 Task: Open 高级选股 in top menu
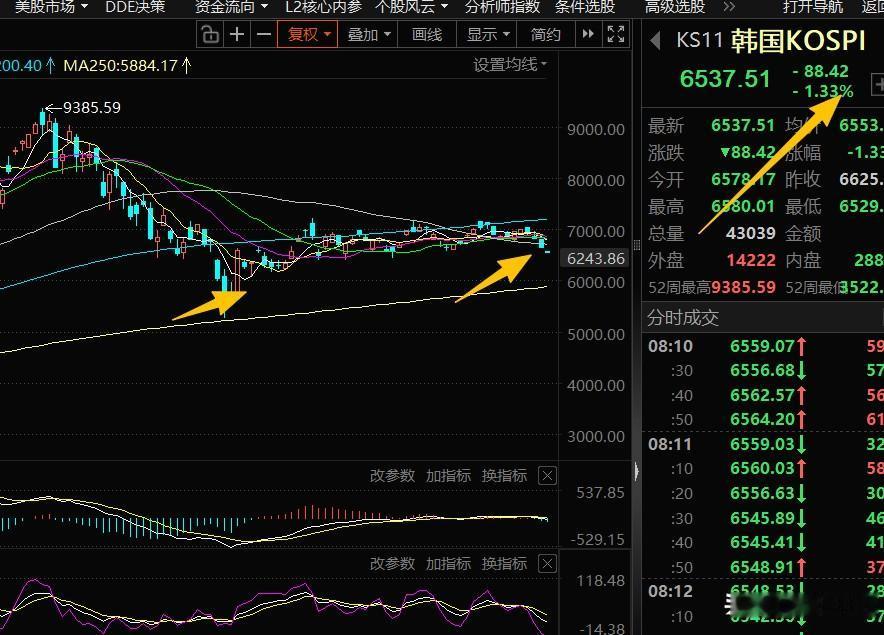point(675,7)
